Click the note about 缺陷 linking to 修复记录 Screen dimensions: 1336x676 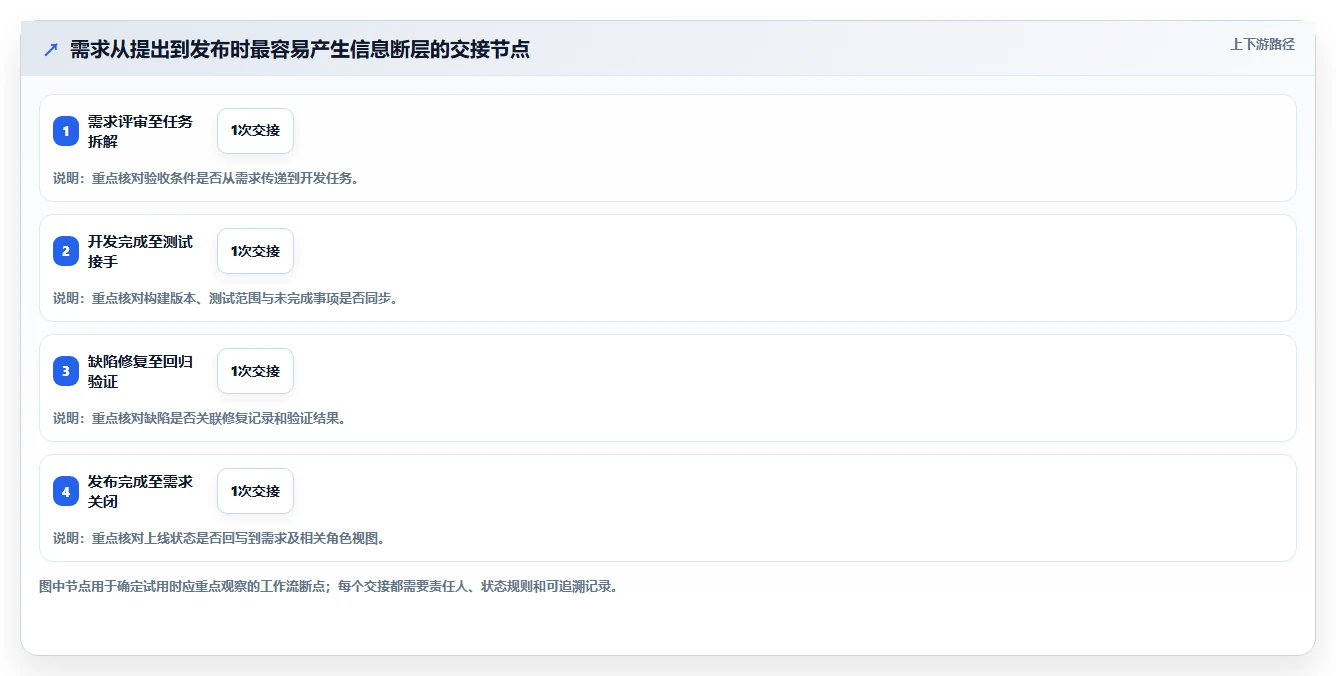pyautogui.click(x=199, y=418)
